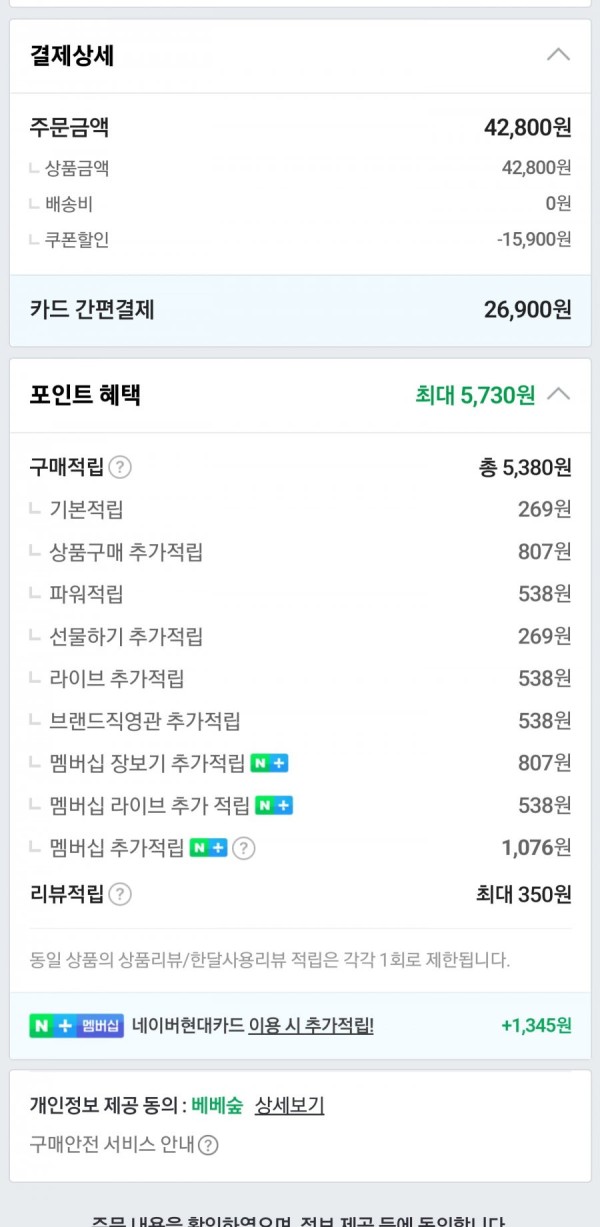Click help icon next to 구매안전 서비스 안내
Image resolution: width=600 pixels, height=1227 pixels.
coord(208,1145)
